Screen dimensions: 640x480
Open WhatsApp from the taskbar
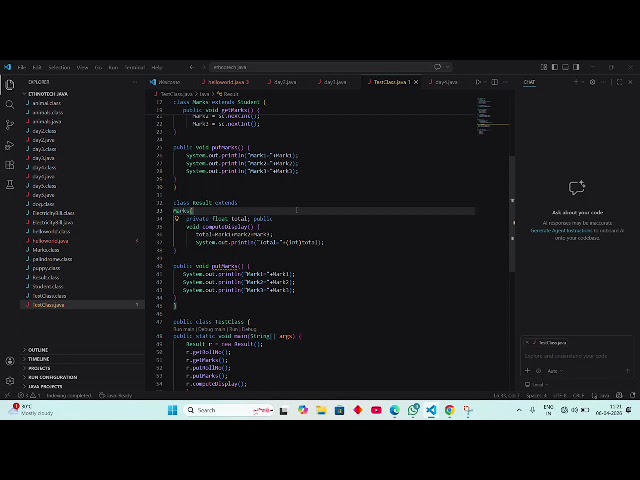tap(413, 410)
